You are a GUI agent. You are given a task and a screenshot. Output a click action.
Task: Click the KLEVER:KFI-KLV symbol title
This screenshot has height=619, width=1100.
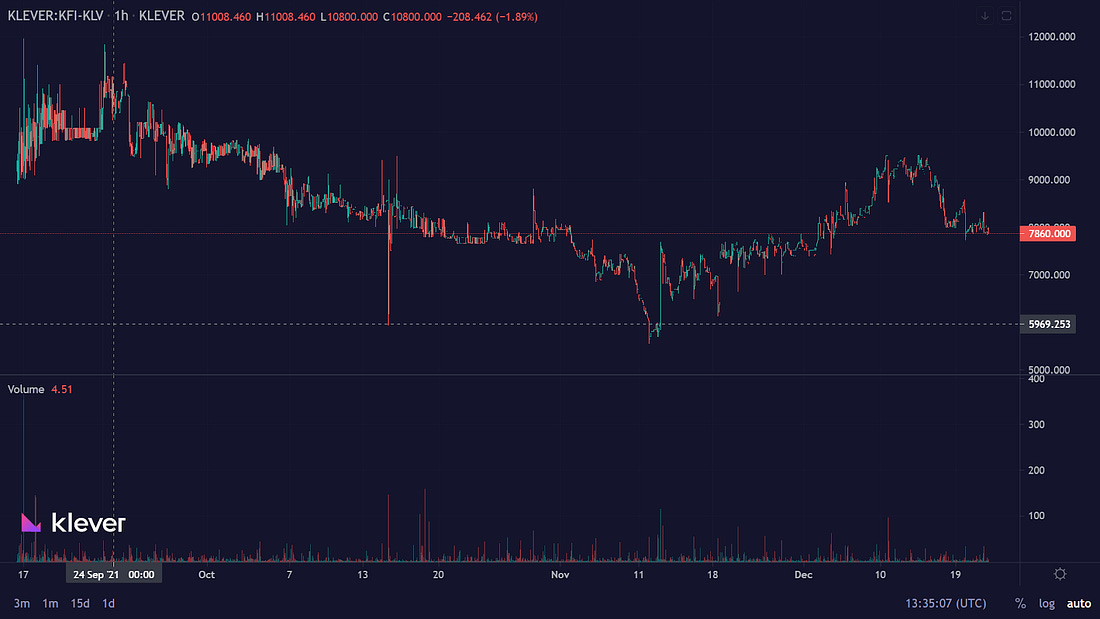(55, 16)
